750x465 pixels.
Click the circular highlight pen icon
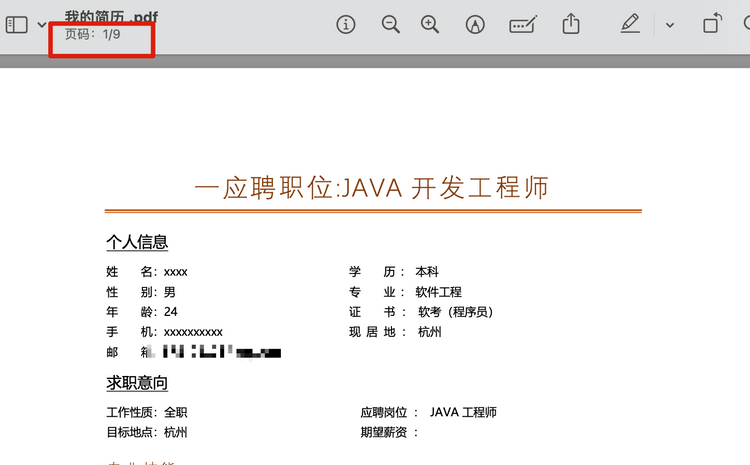click(475, 24)
